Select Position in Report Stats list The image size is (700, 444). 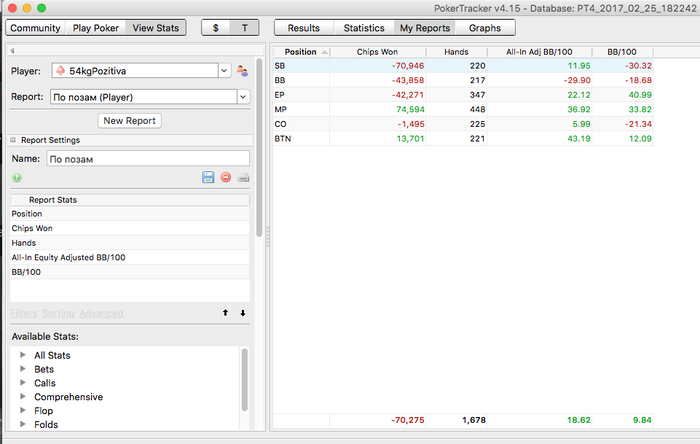click(129, 214)
